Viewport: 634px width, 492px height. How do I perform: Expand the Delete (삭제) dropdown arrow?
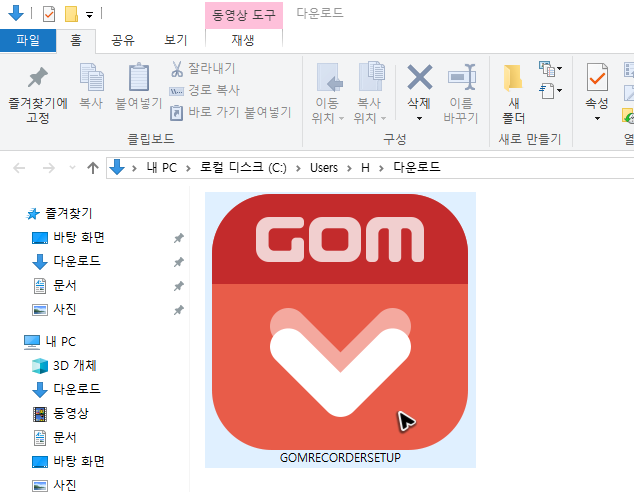click(419, 119)
